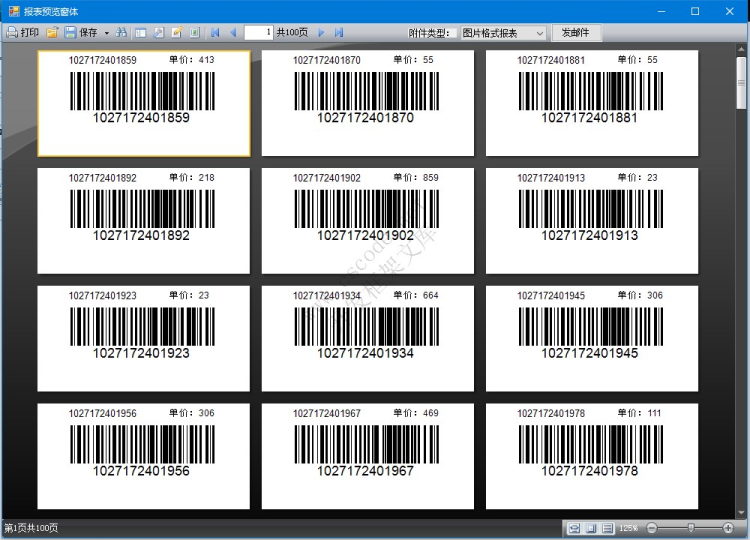Click the 打印 print button
The width and height of the screenshot is (750, 540).
click(x=22, y=33)
